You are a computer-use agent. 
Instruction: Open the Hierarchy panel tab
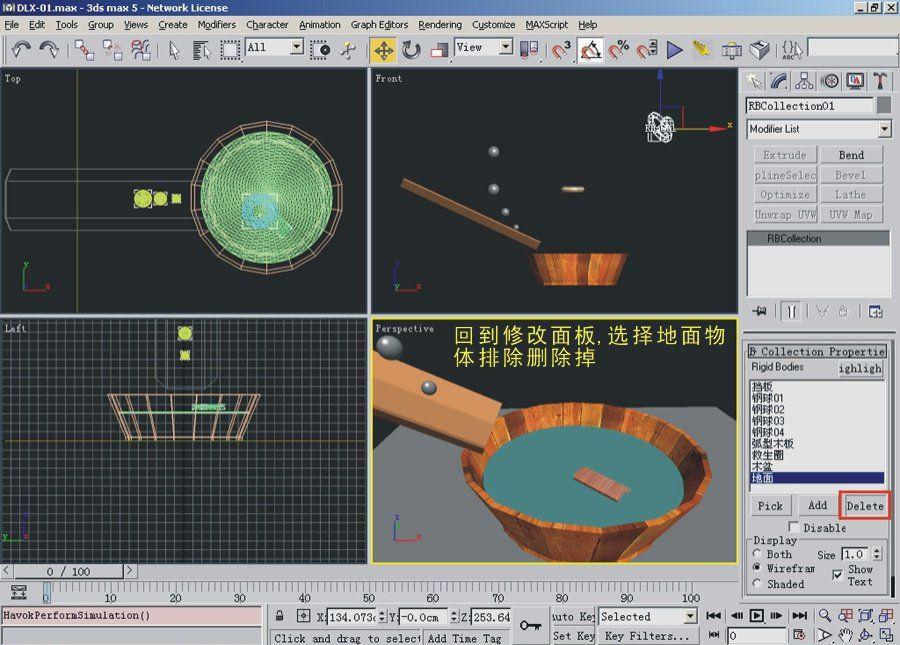click(x=805, y=81)
